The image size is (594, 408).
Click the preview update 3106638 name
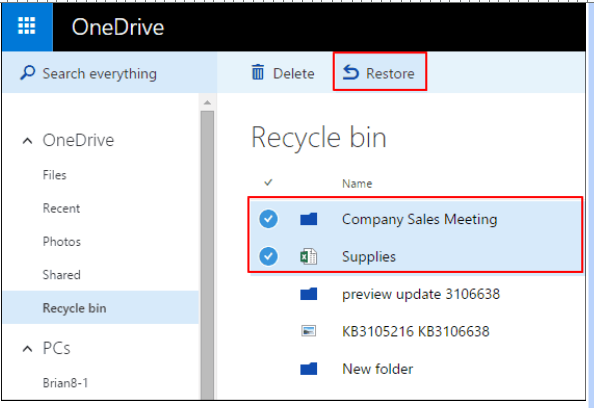click(x=421, y=294)
